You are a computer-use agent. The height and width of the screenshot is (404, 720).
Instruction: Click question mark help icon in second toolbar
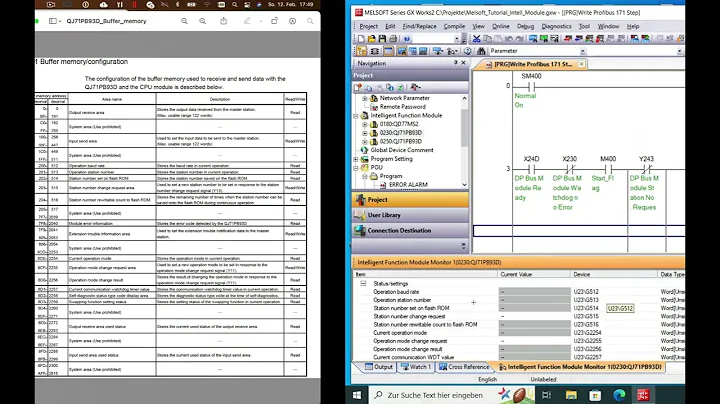pos(467,51)
